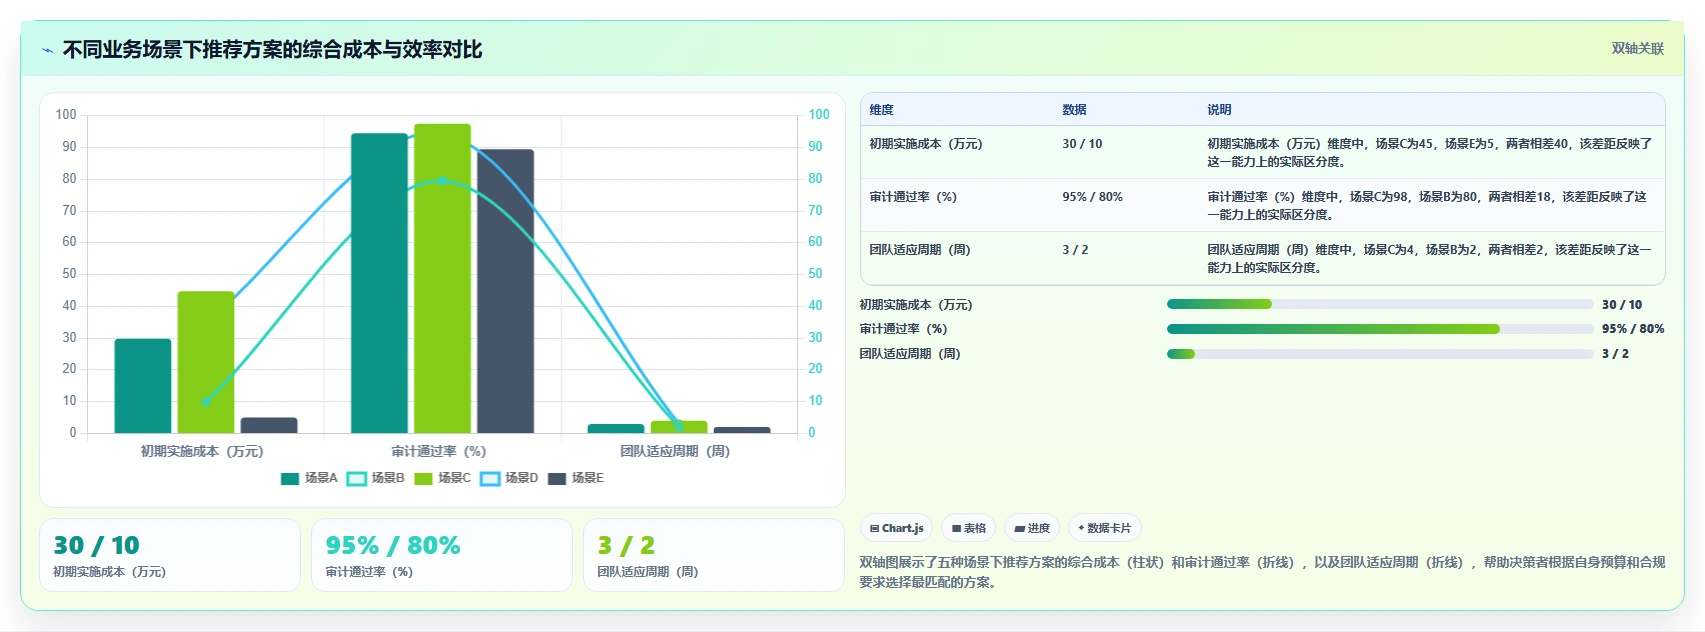This screenshot has height=632, width=1705.
Task: Toggle 场景C legend item
Action: tap(442, 478)
